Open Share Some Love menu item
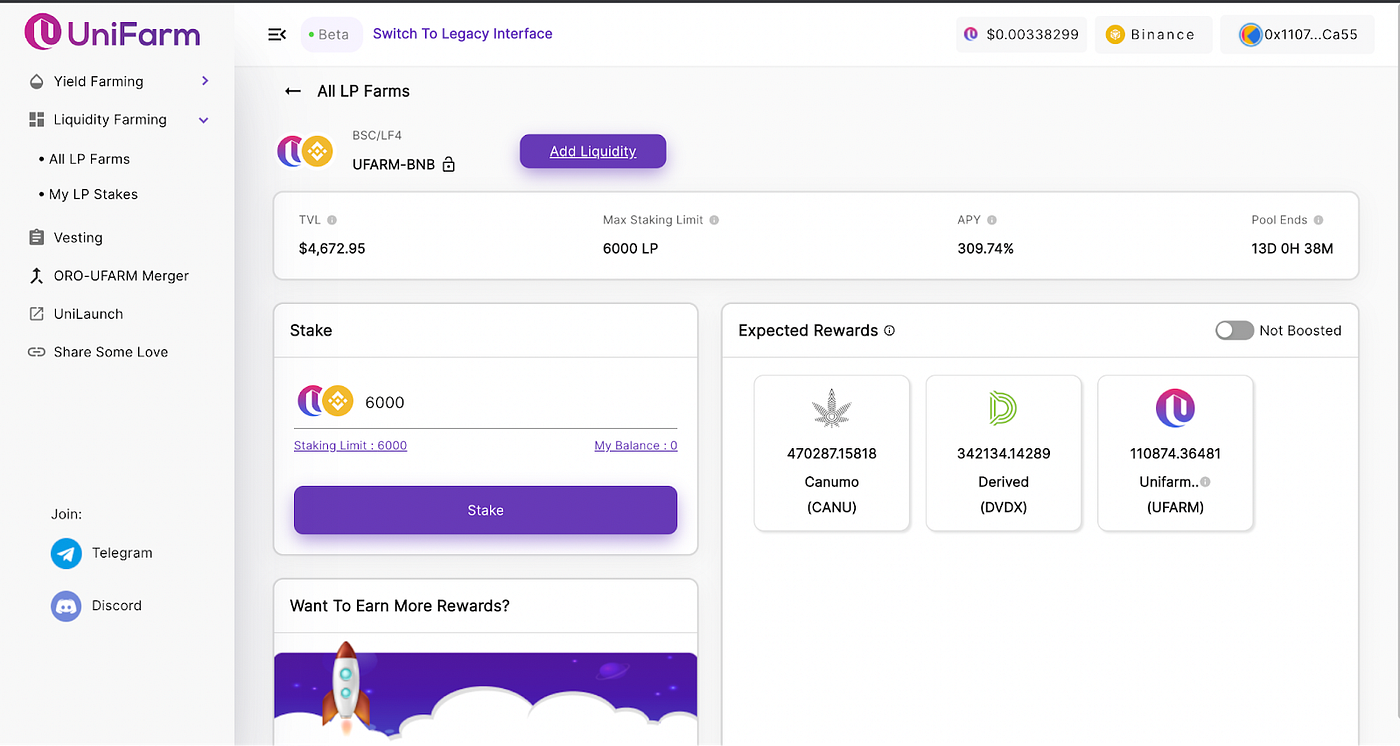The image size is (1400, 746). 111,352
